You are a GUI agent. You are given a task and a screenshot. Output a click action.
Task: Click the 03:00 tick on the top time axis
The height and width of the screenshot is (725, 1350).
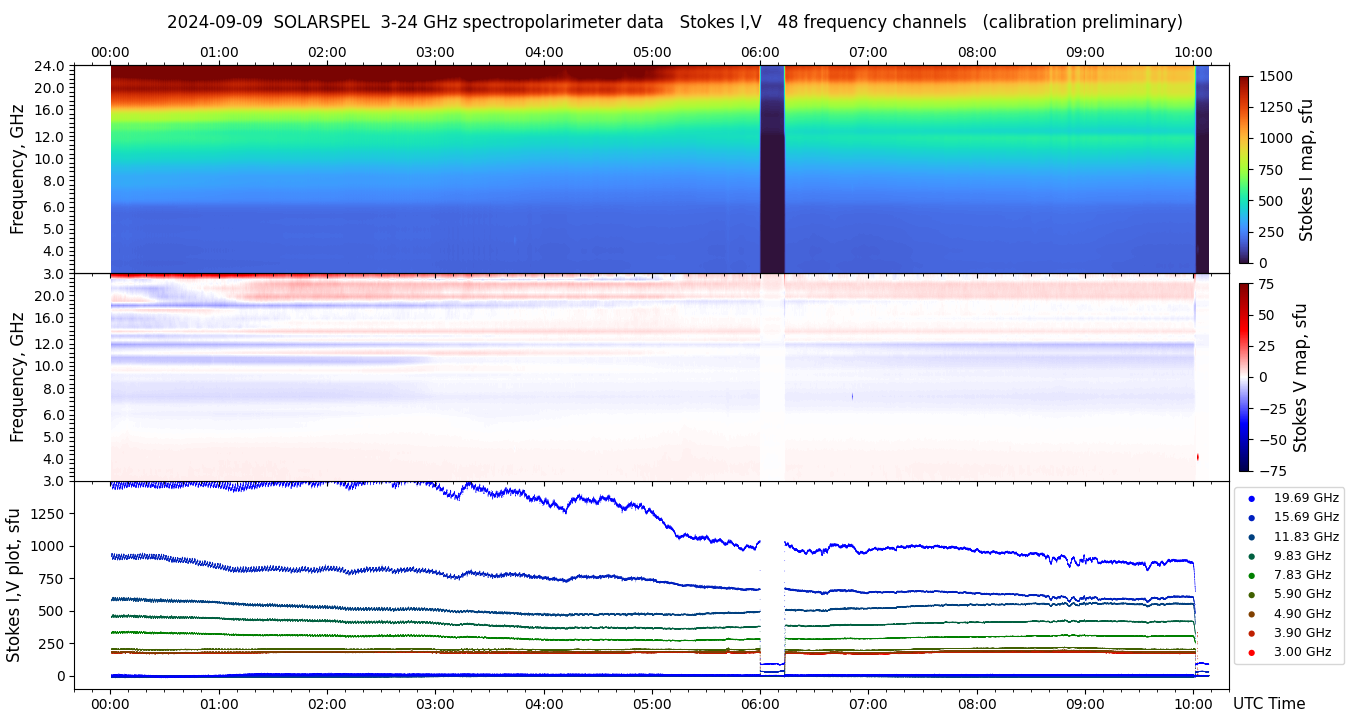click(435, 52)
